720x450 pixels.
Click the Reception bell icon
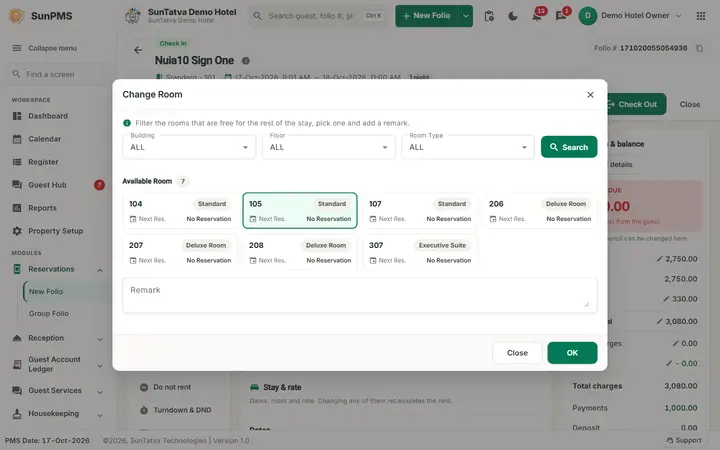point(17,338)
